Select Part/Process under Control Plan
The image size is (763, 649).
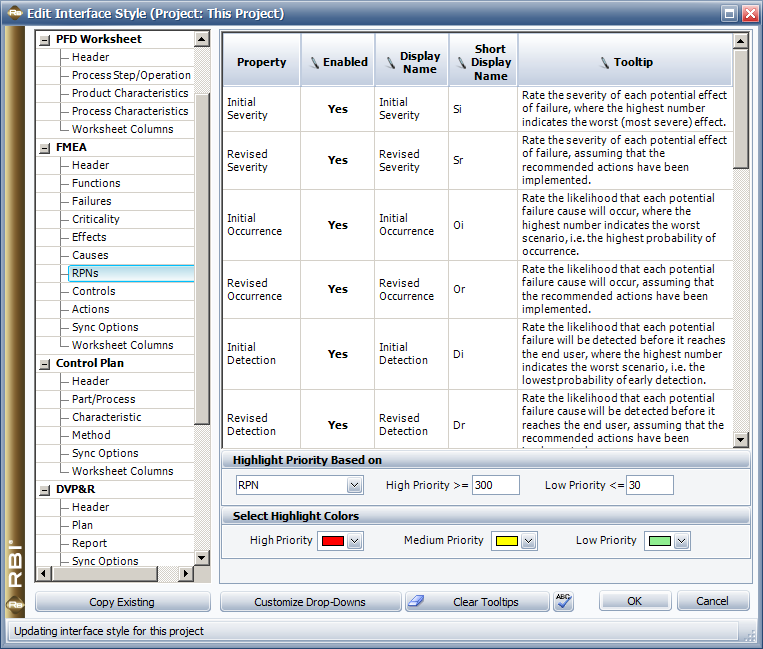(103, 399)
